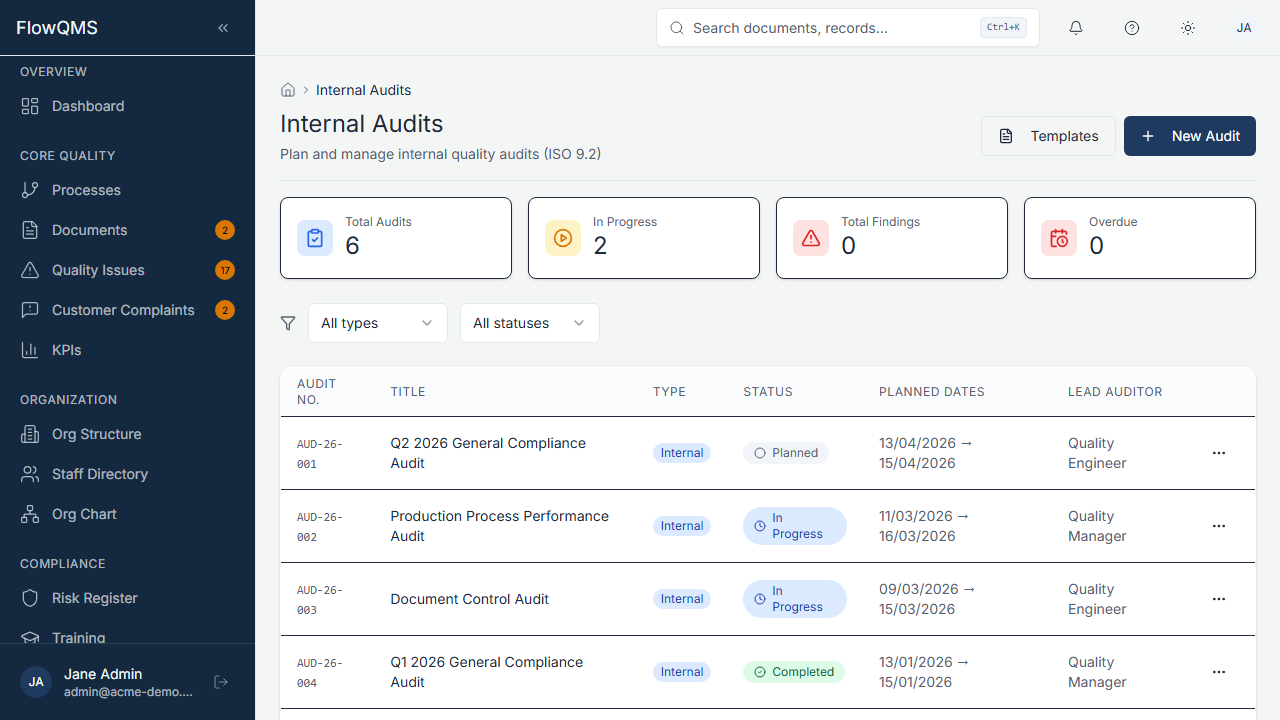
Task: Toggle light/dark theme with the sun icon
Action: point(1188,28)
